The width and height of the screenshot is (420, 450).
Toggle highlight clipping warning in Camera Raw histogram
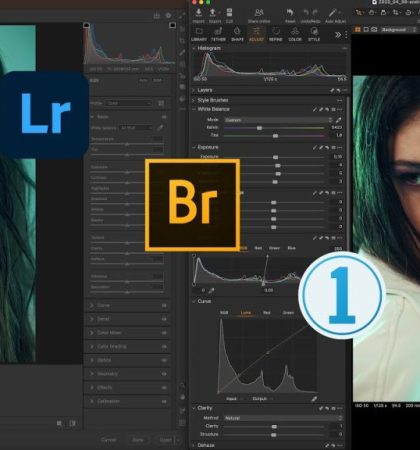click(x=172, y=25)
